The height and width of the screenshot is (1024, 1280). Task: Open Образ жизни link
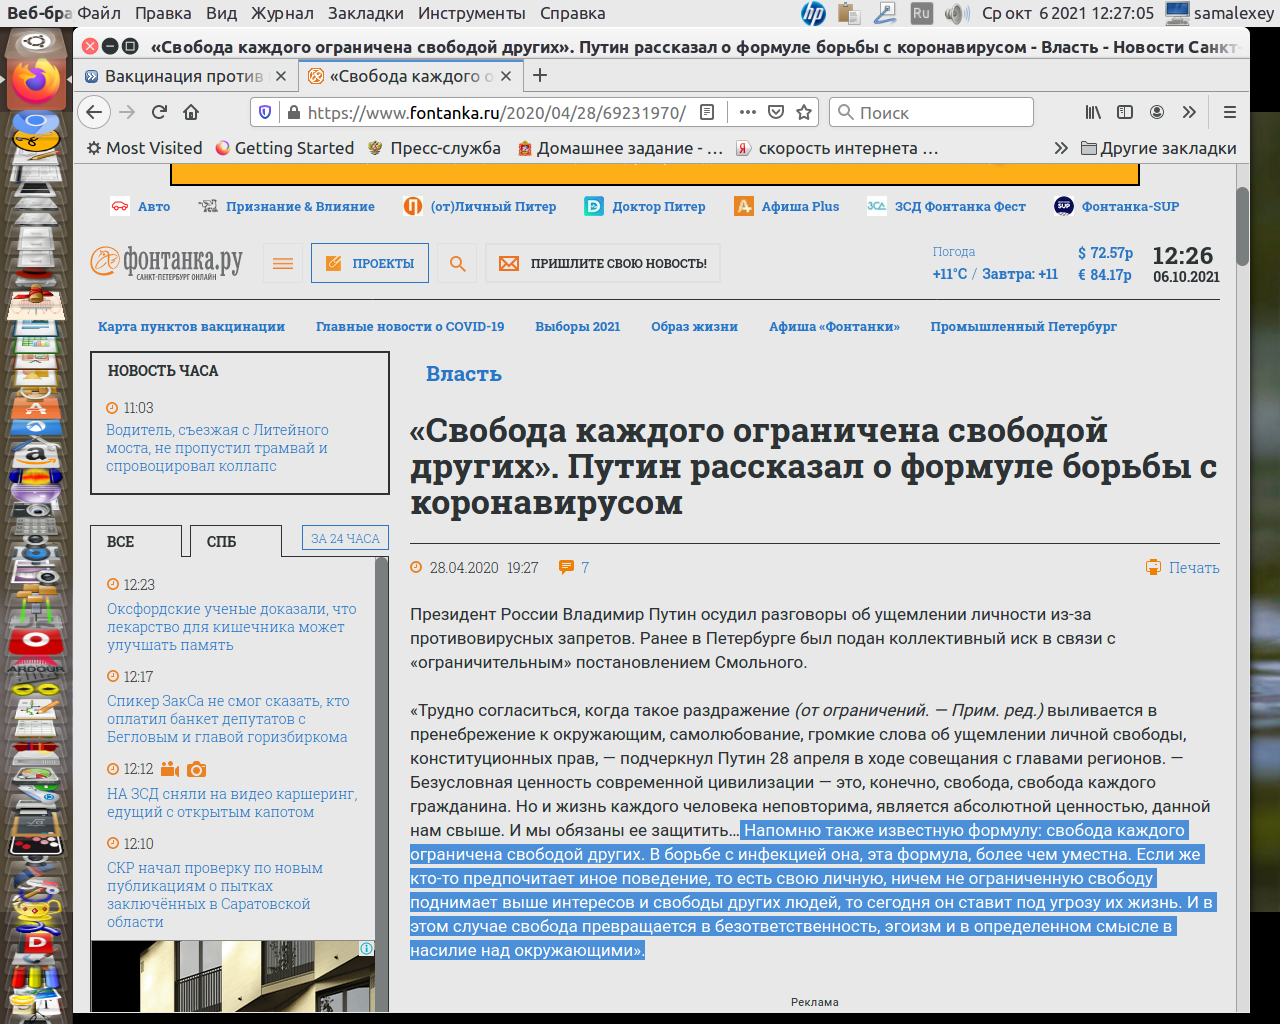coord(694,326)
